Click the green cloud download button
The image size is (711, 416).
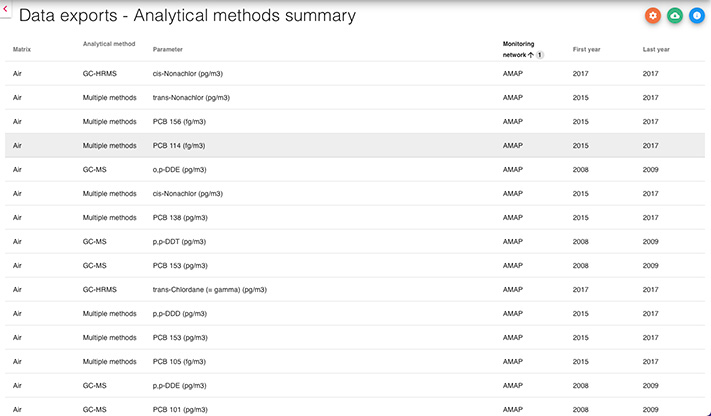[675, 16]
